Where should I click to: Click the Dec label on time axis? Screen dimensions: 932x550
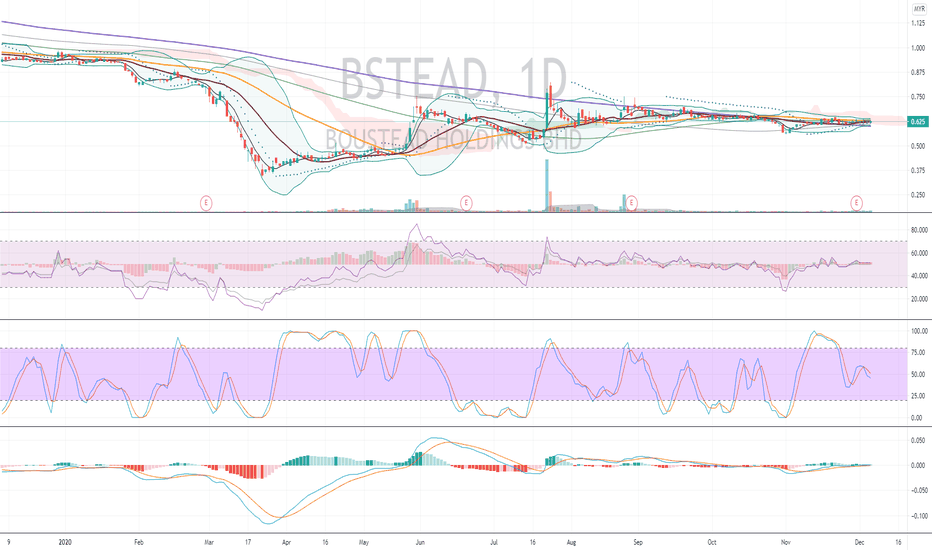(859, 542)
